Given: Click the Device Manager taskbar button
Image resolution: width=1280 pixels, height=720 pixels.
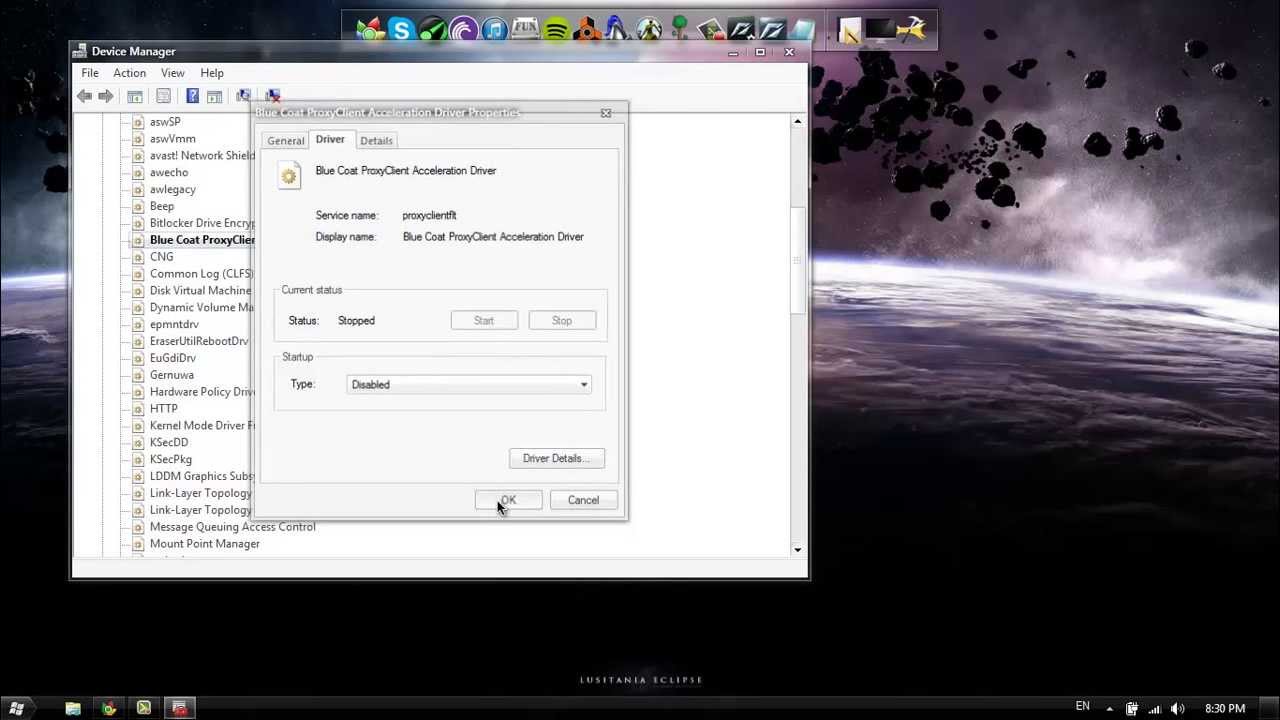Looking at the screenshot, I should pos(180,709).
